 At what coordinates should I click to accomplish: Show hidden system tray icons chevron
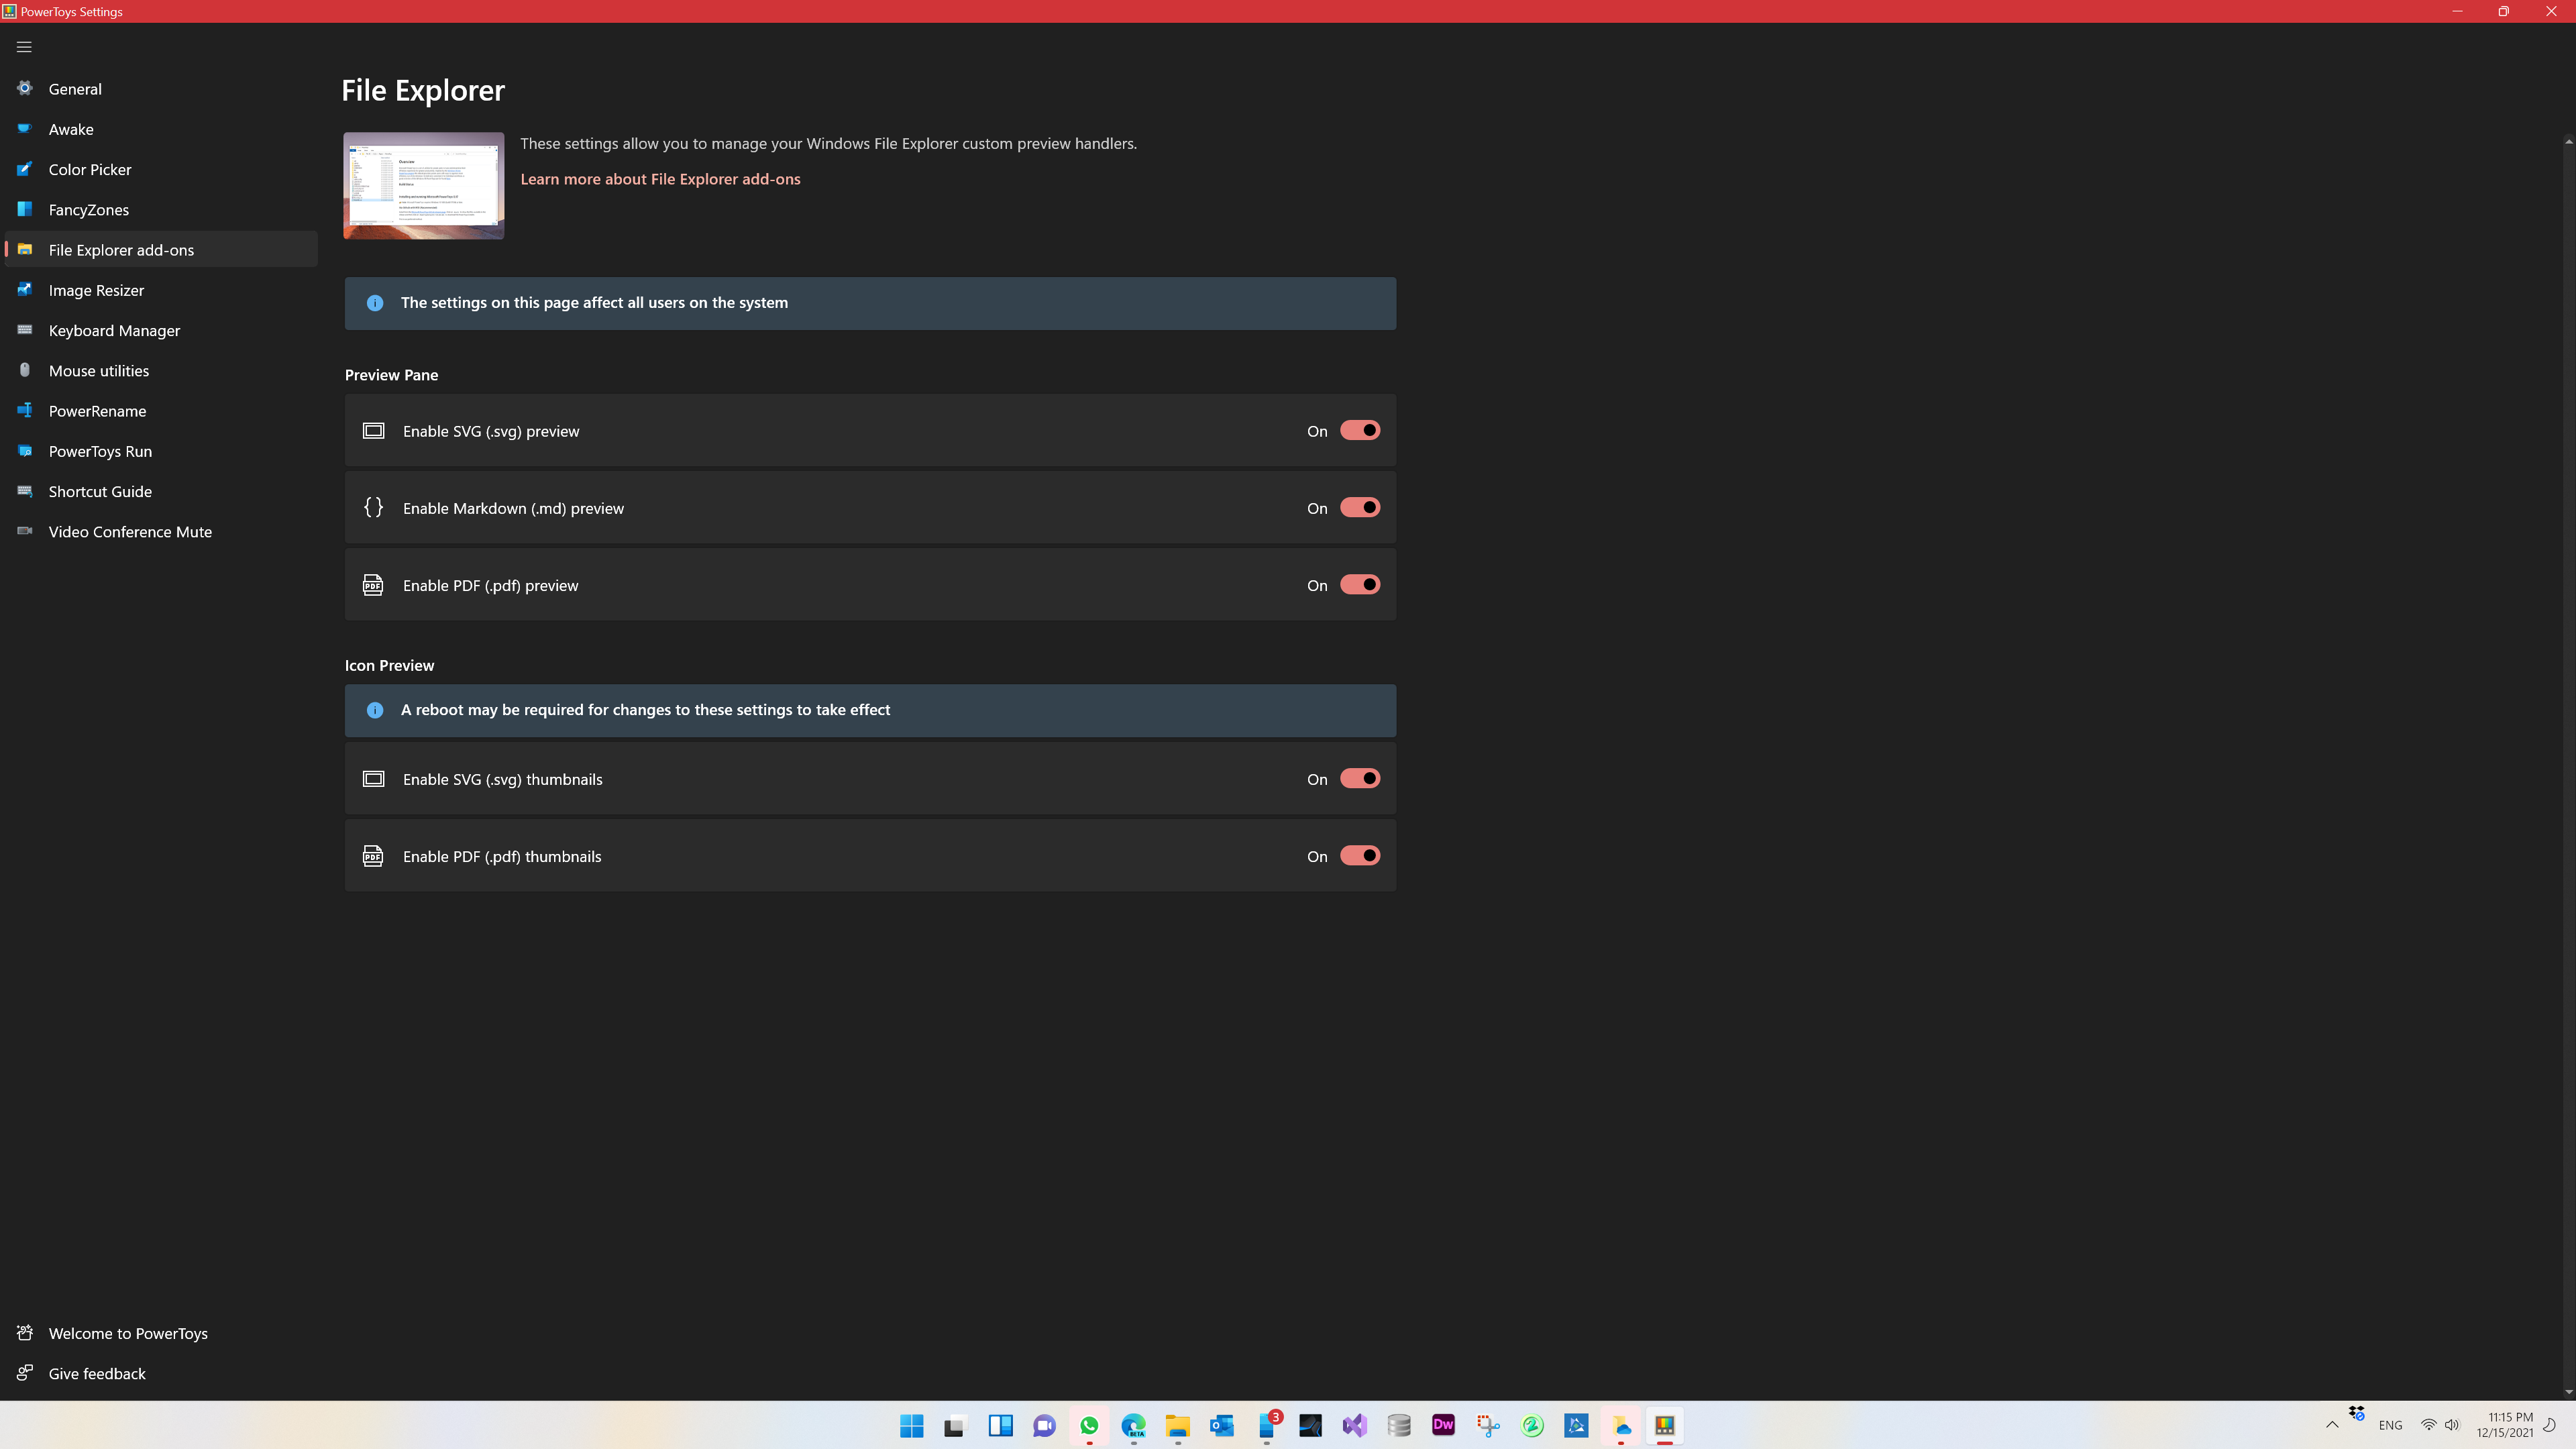(x=2332, y=1425)
